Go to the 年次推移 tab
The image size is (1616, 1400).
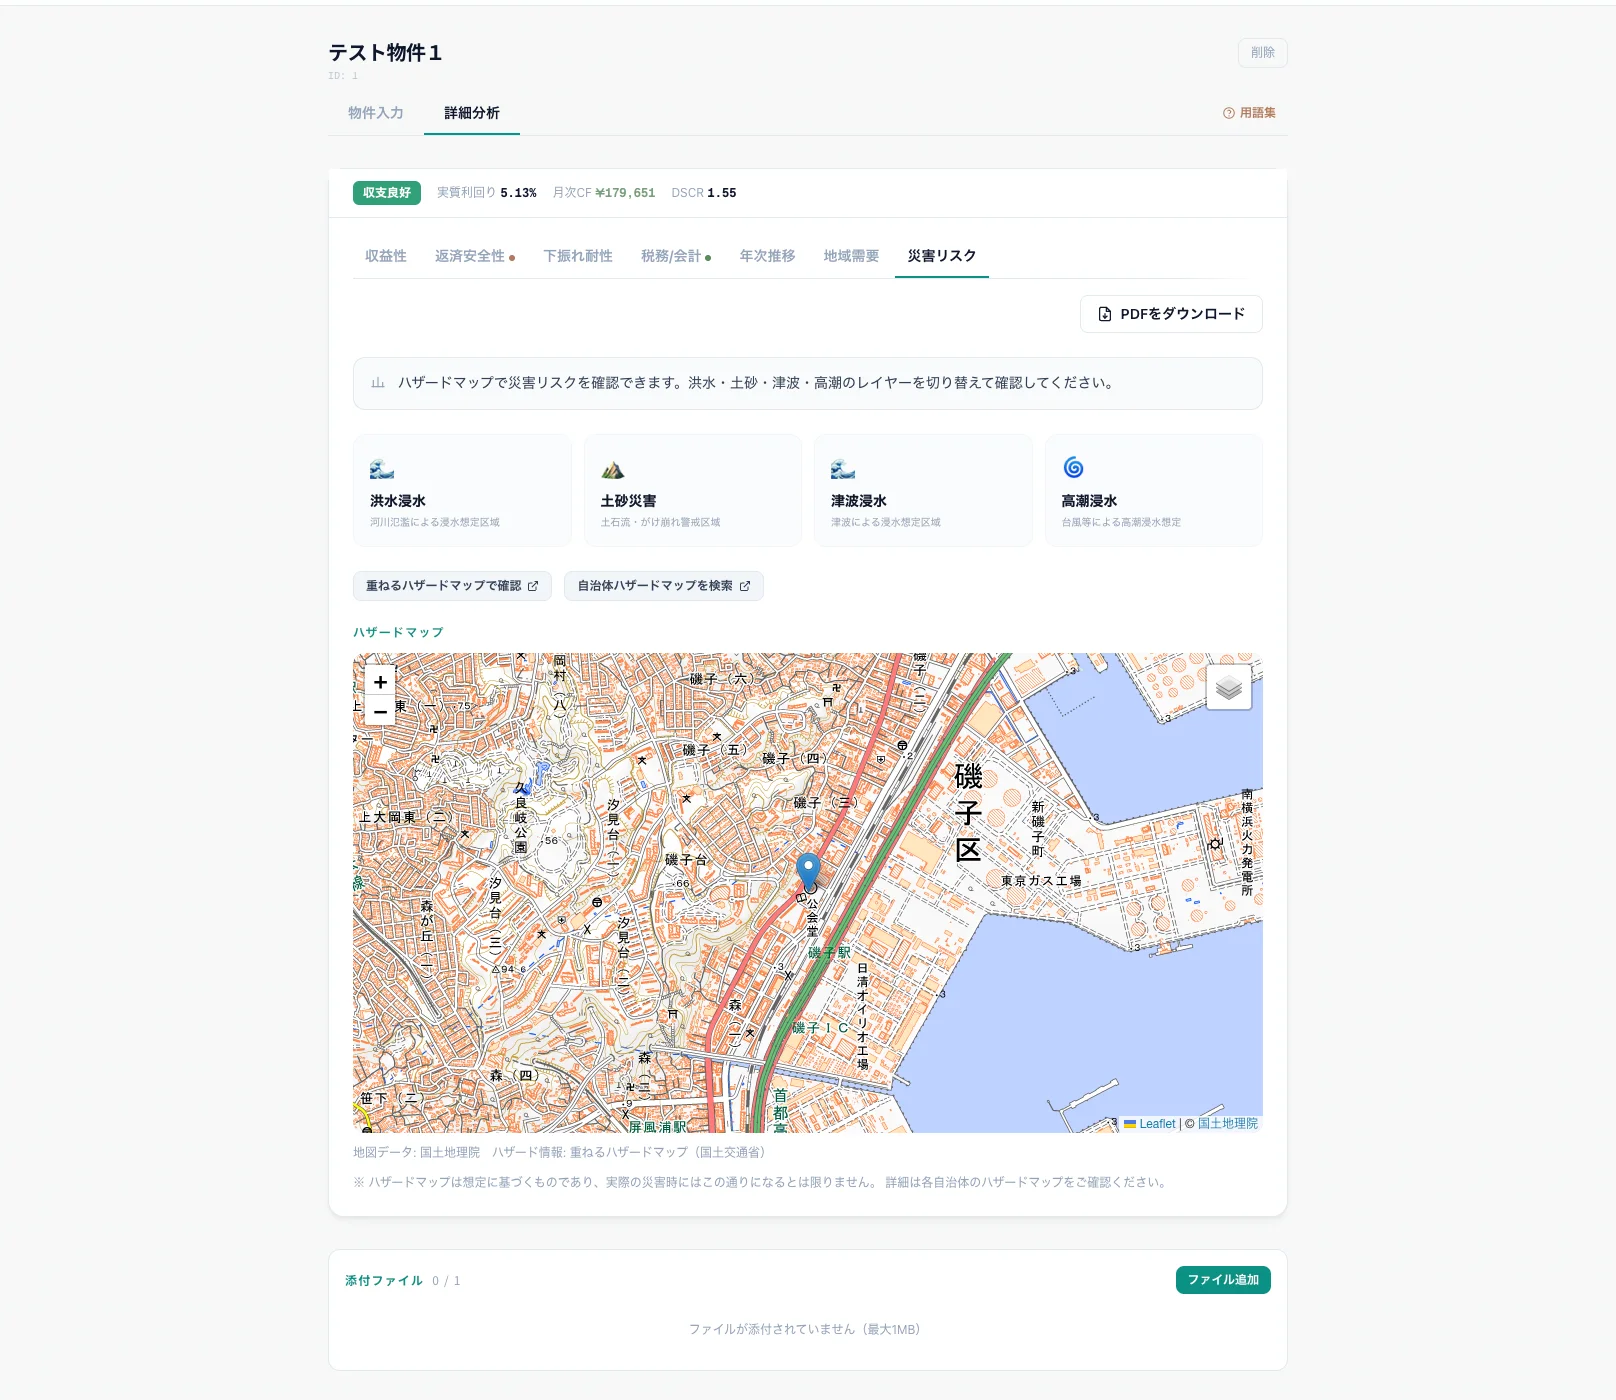point(767,256)
